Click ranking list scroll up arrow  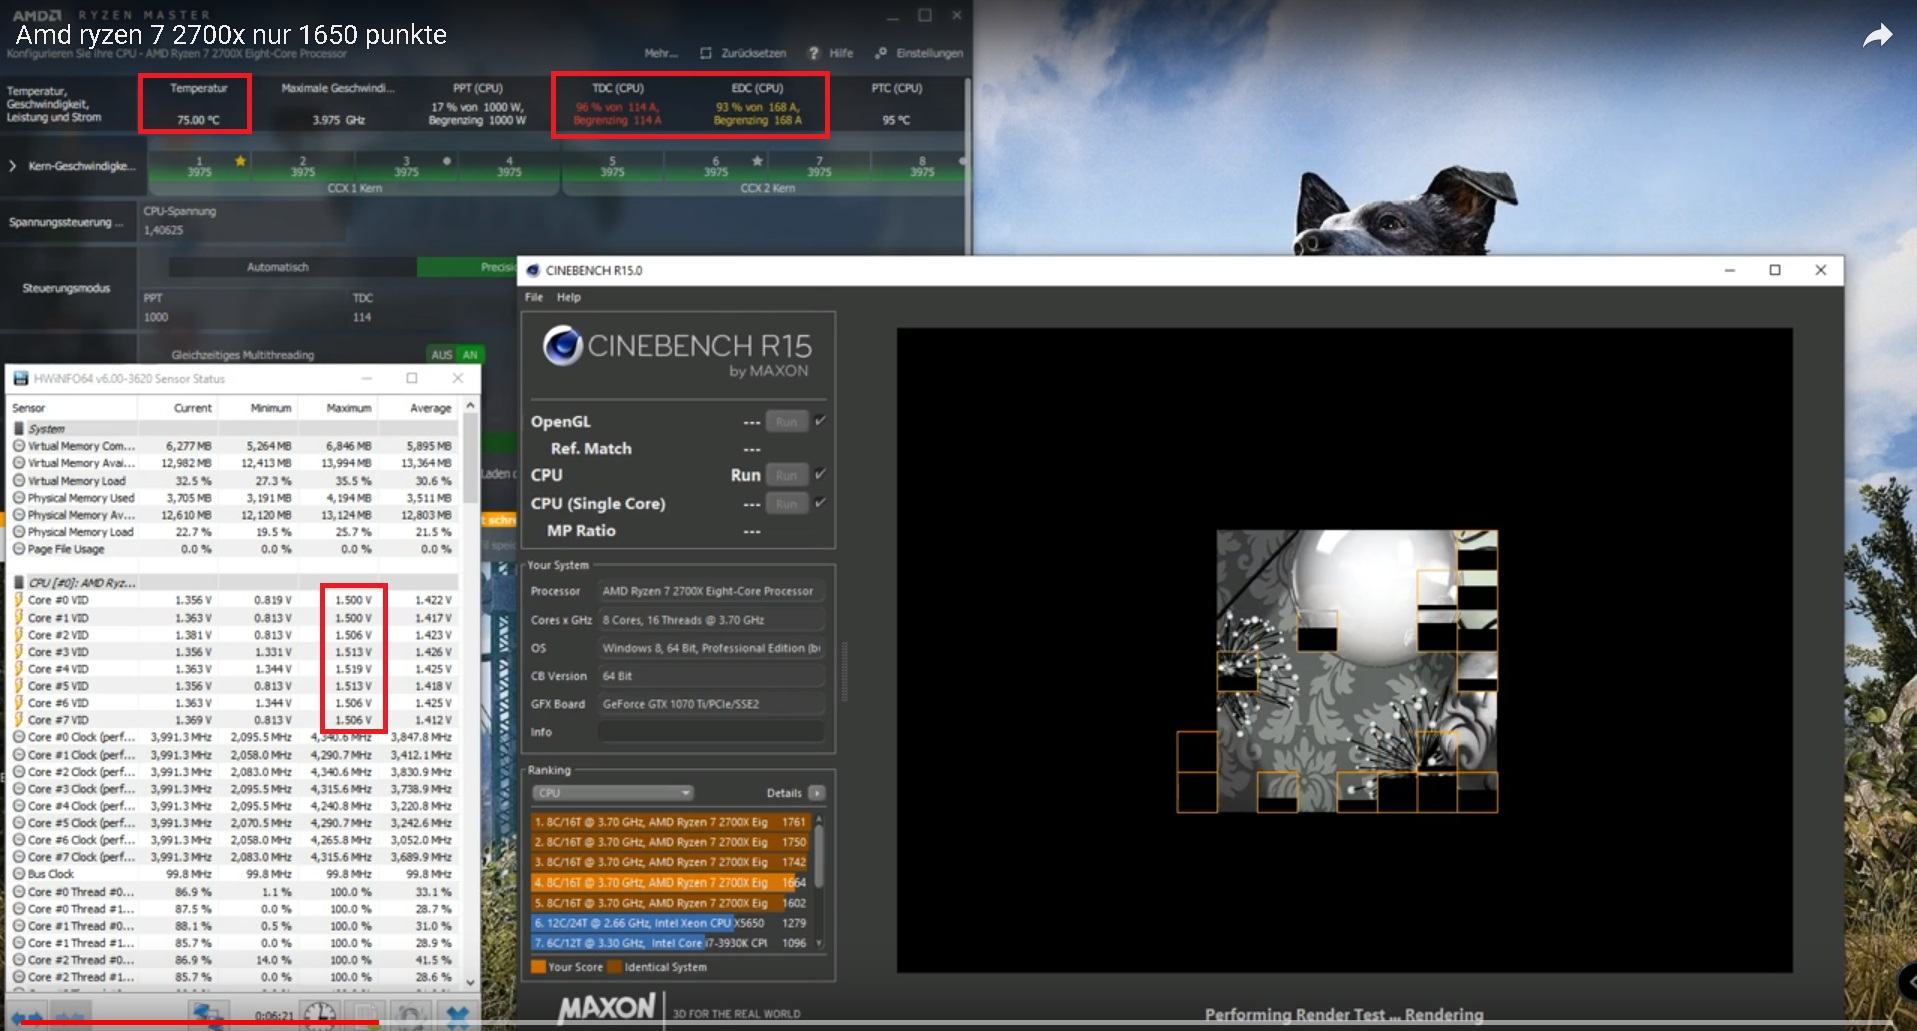click(x=819, y=820)
